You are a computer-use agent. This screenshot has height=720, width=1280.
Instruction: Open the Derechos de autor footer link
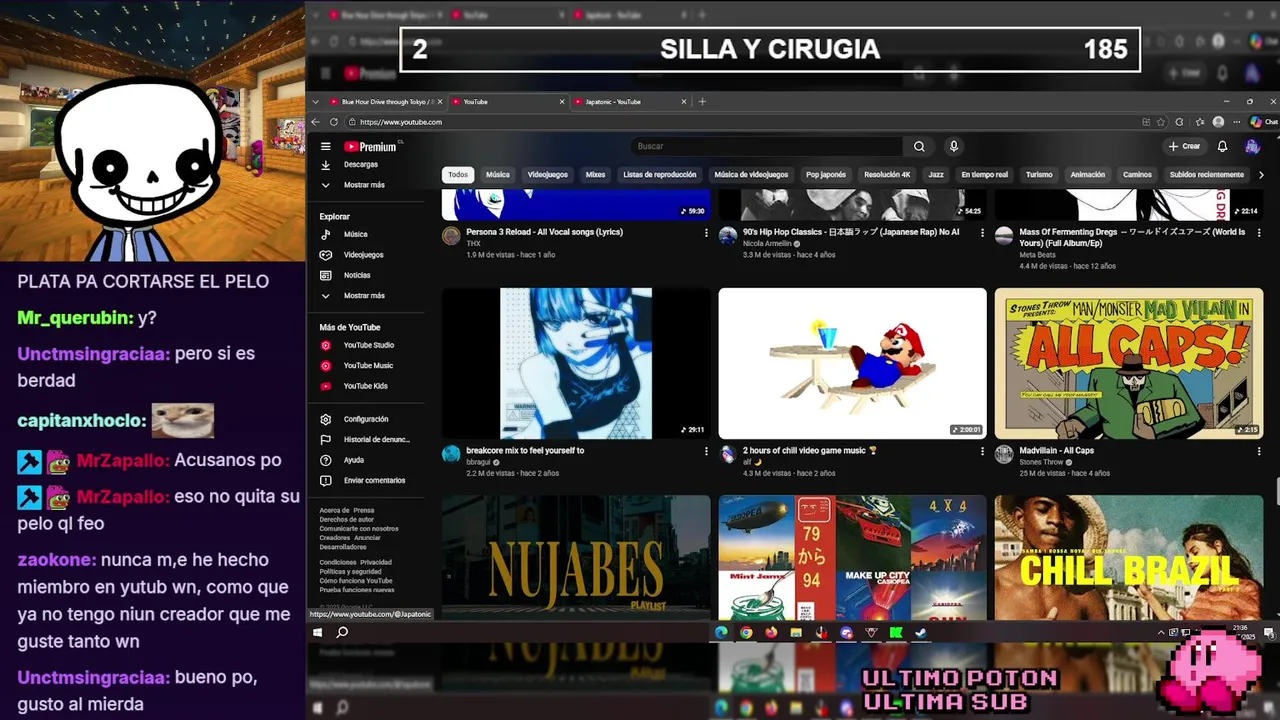(347, 520)
